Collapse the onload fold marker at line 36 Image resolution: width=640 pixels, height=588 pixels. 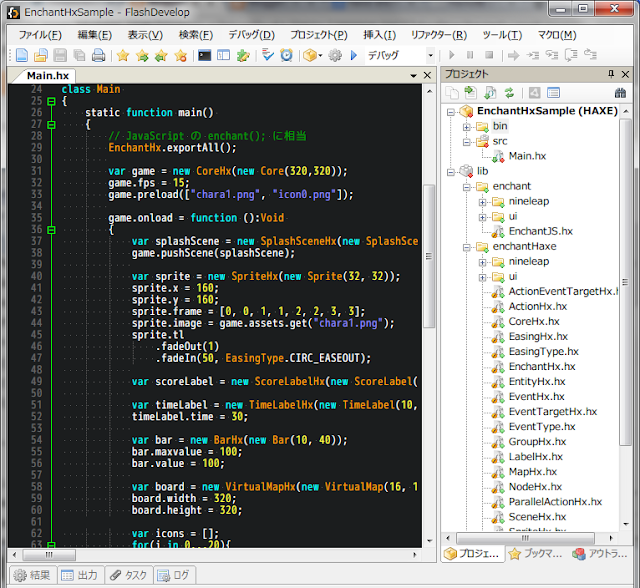pos(51,230)
